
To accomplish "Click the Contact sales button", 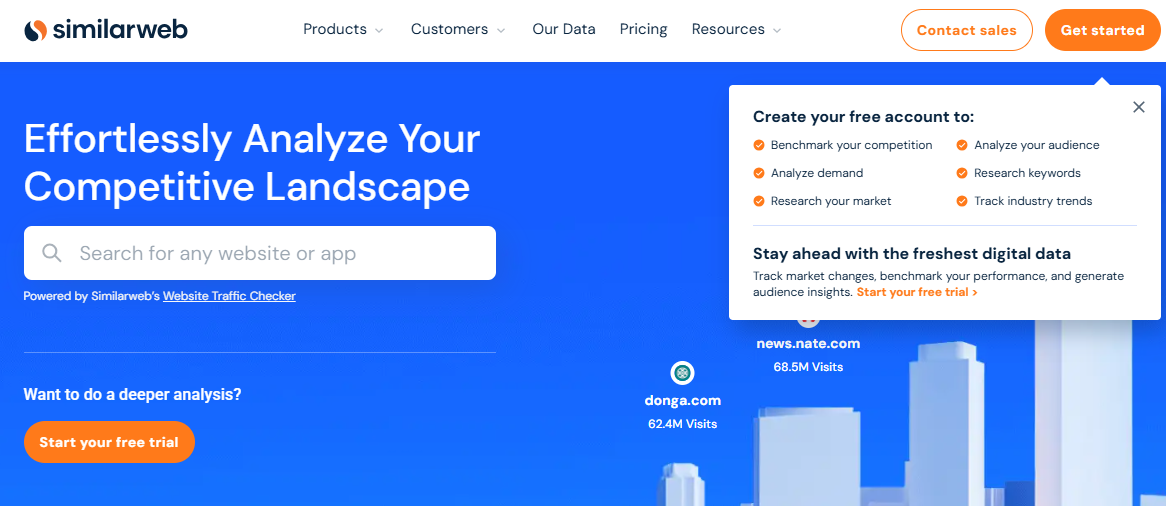I will tap(967, 30).
